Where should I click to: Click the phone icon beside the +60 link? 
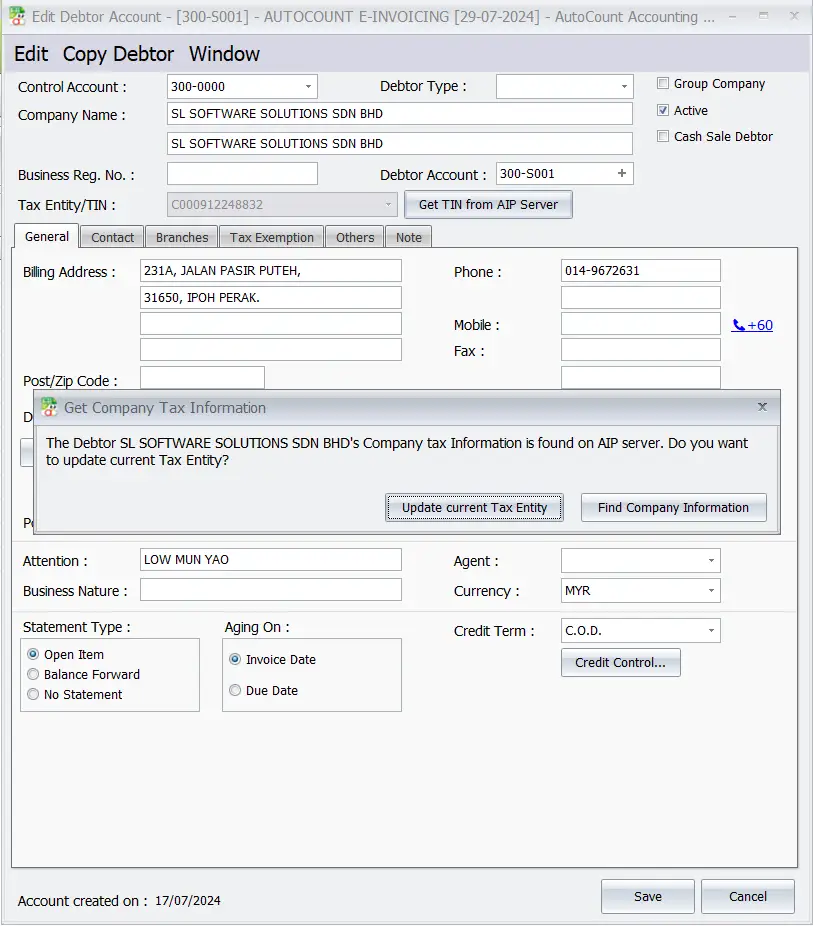pos(738,324)
